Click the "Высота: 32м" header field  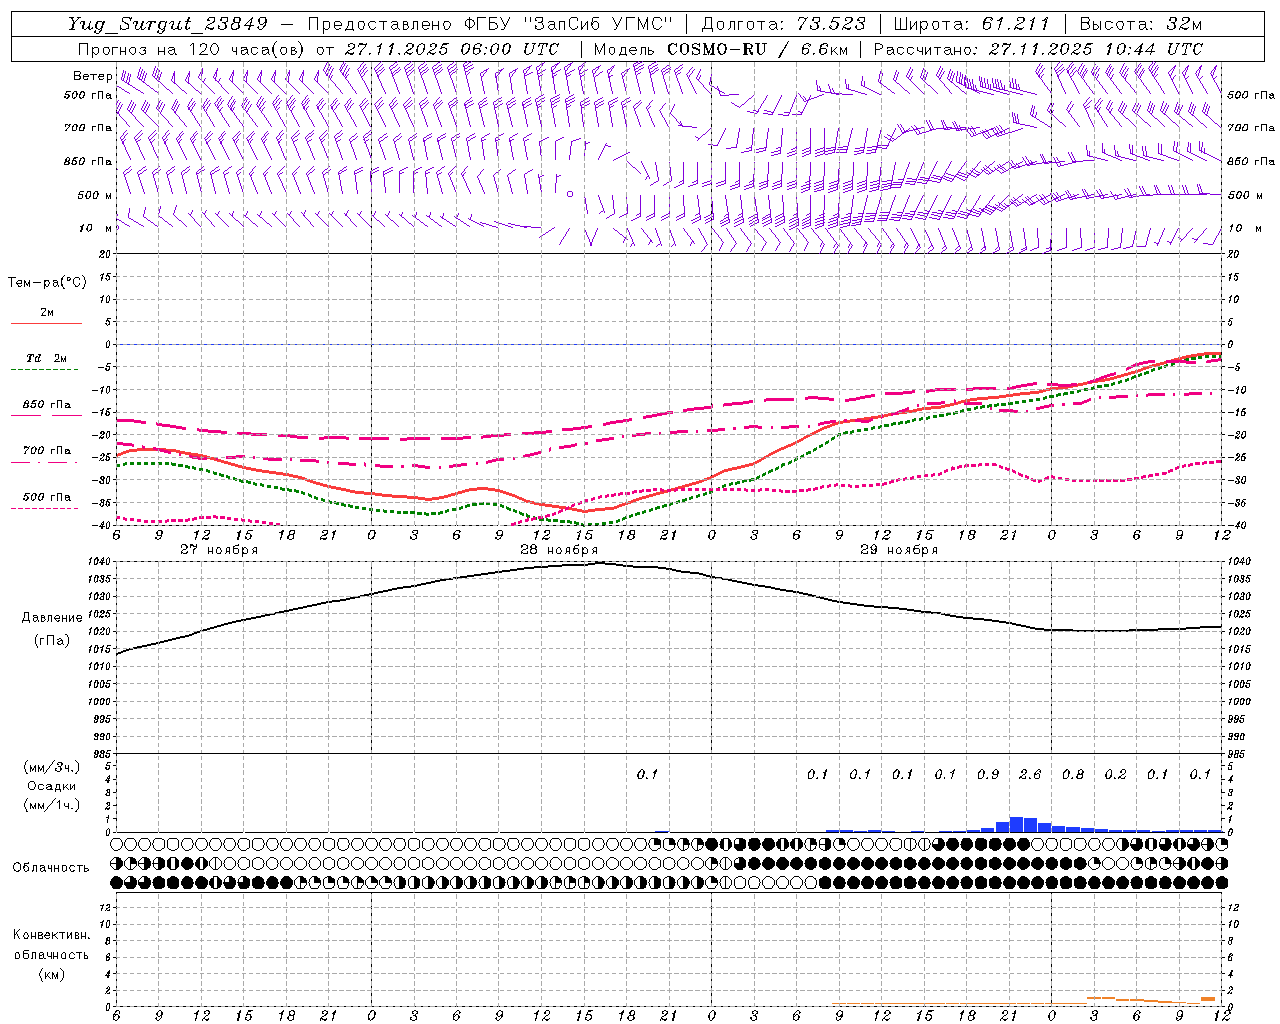(x=1140, y=24)
